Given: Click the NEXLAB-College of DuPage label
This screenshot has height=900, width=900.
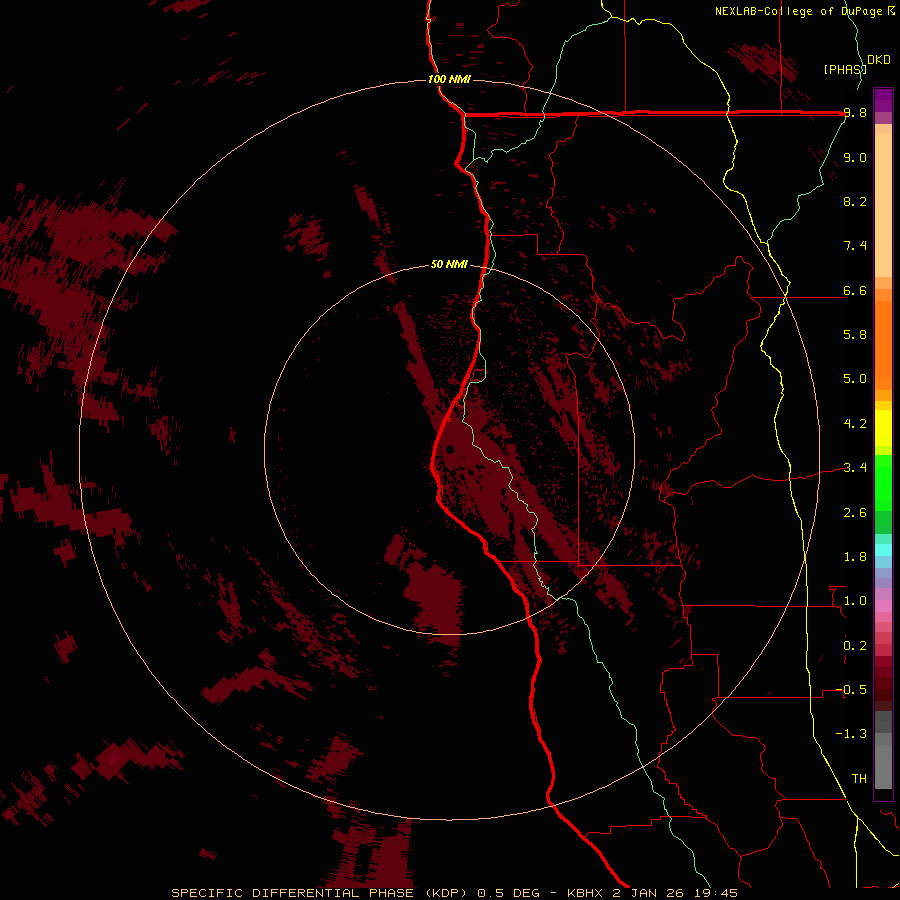Looking at the screenshot, I should tap(801, 11).
